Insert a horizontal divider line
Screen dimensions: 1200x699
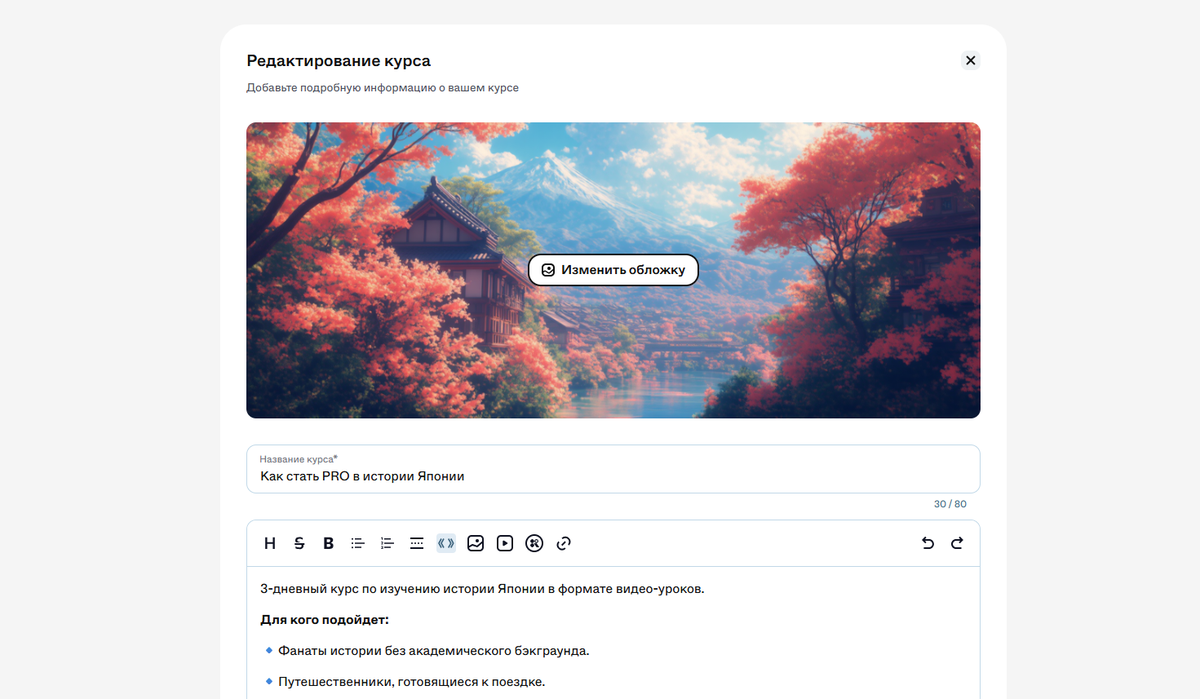417,544
